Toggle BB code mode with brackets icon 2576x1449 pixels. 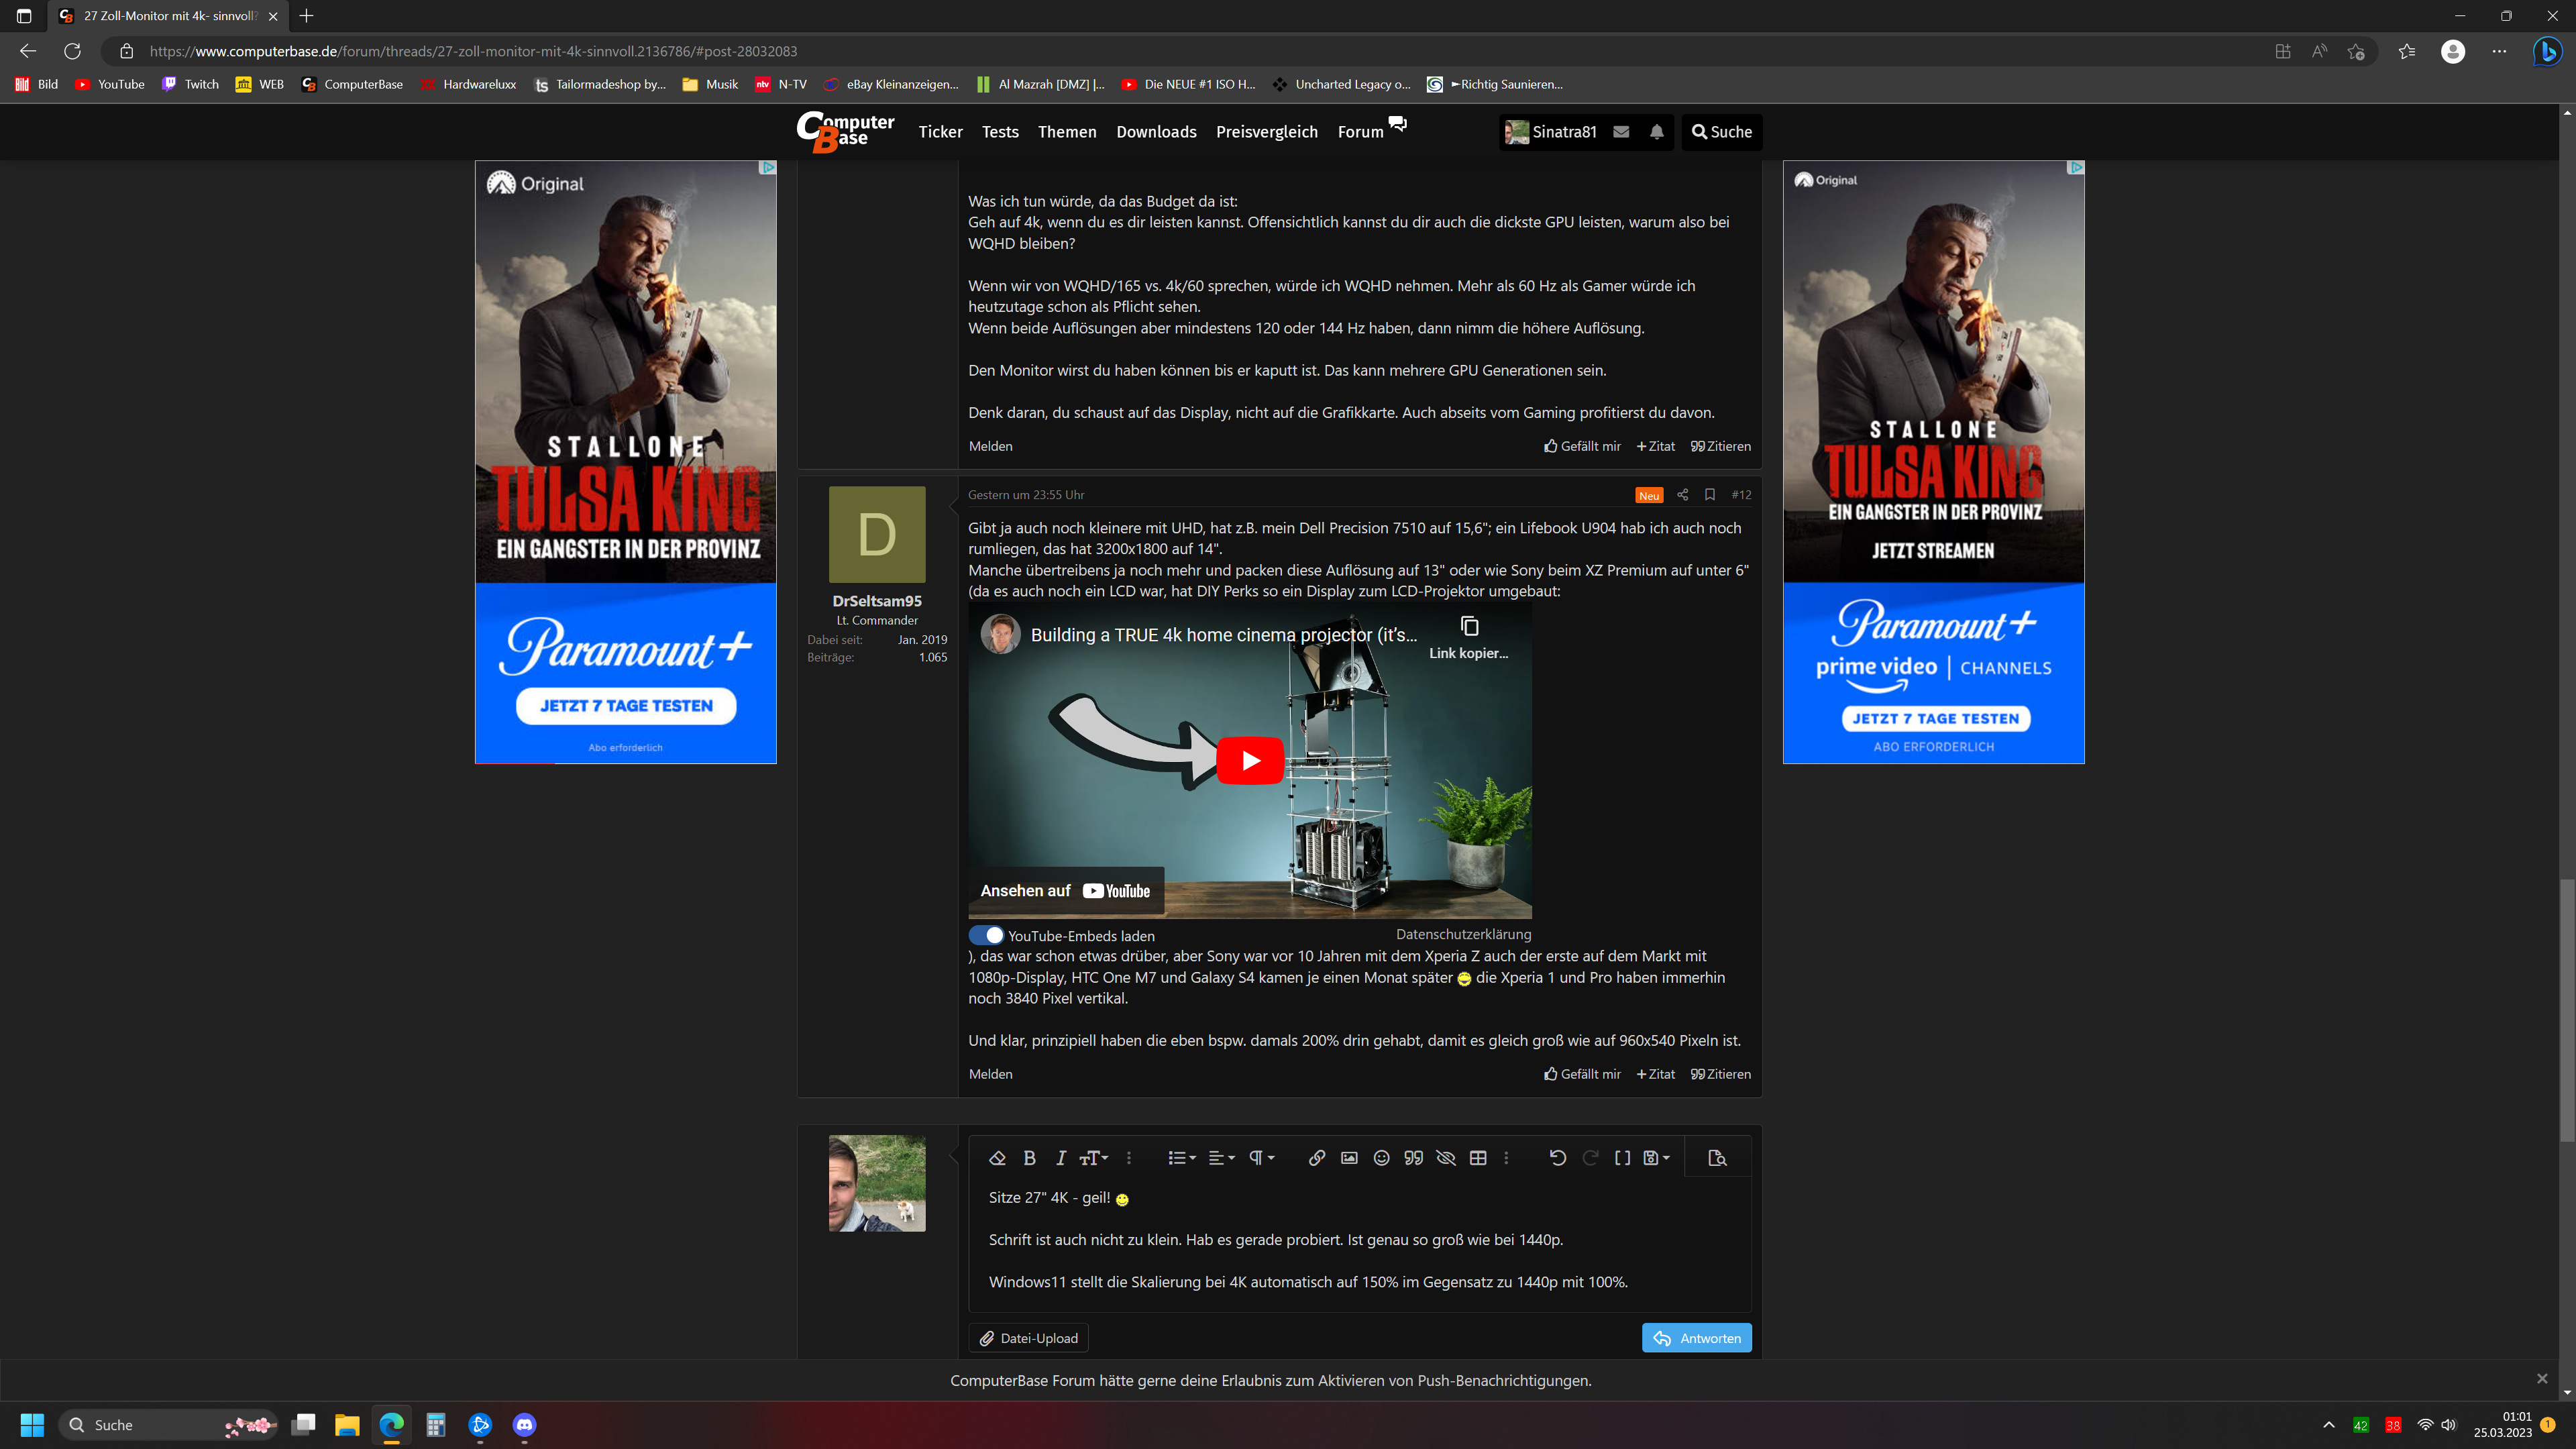pyautogui.click(x=1622, y=1158)
